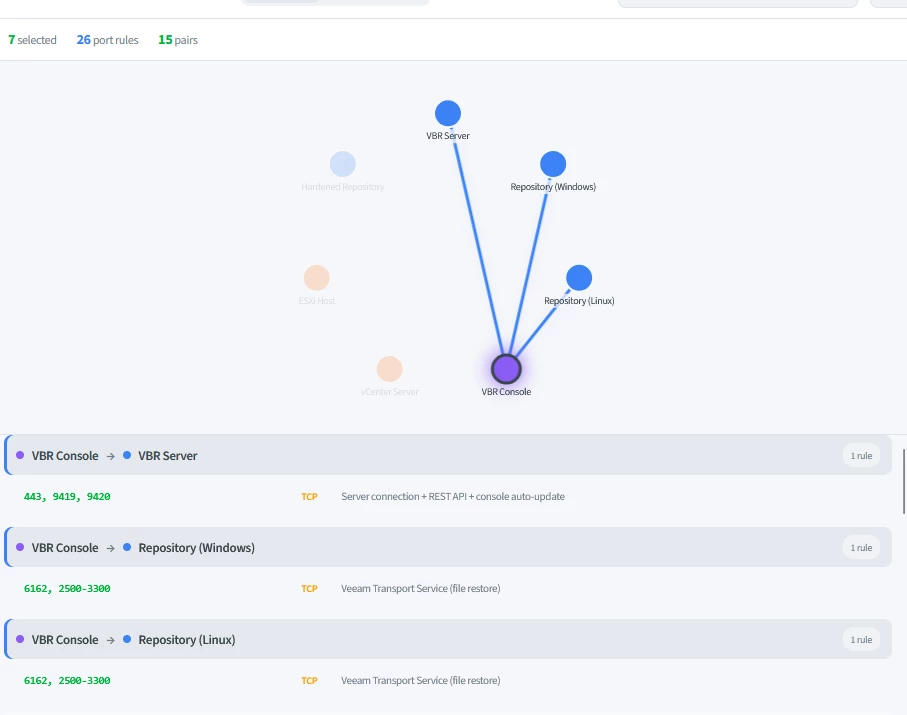Screen dimensions: 907x715
Task: Click '1 rule' badge on Repository (Linux) row
Action: tap(861, 640)
